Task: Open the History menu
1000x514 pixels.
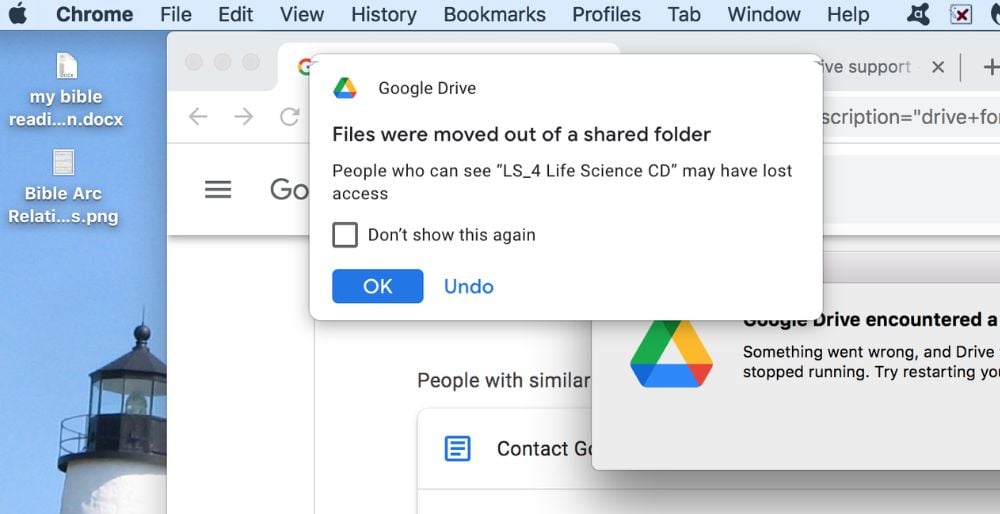Action: [383, 14]
